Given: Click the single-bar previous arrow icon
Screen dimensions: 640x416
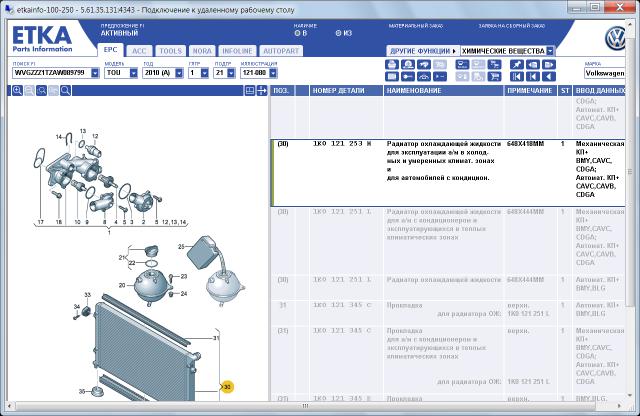Looking at the screenshot, I should [x=533, y=76].
